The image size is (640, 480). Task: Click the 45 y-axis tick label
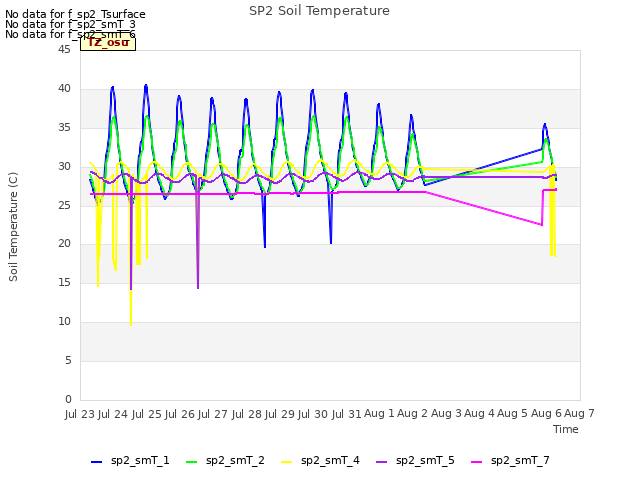[x=64, y=49]
